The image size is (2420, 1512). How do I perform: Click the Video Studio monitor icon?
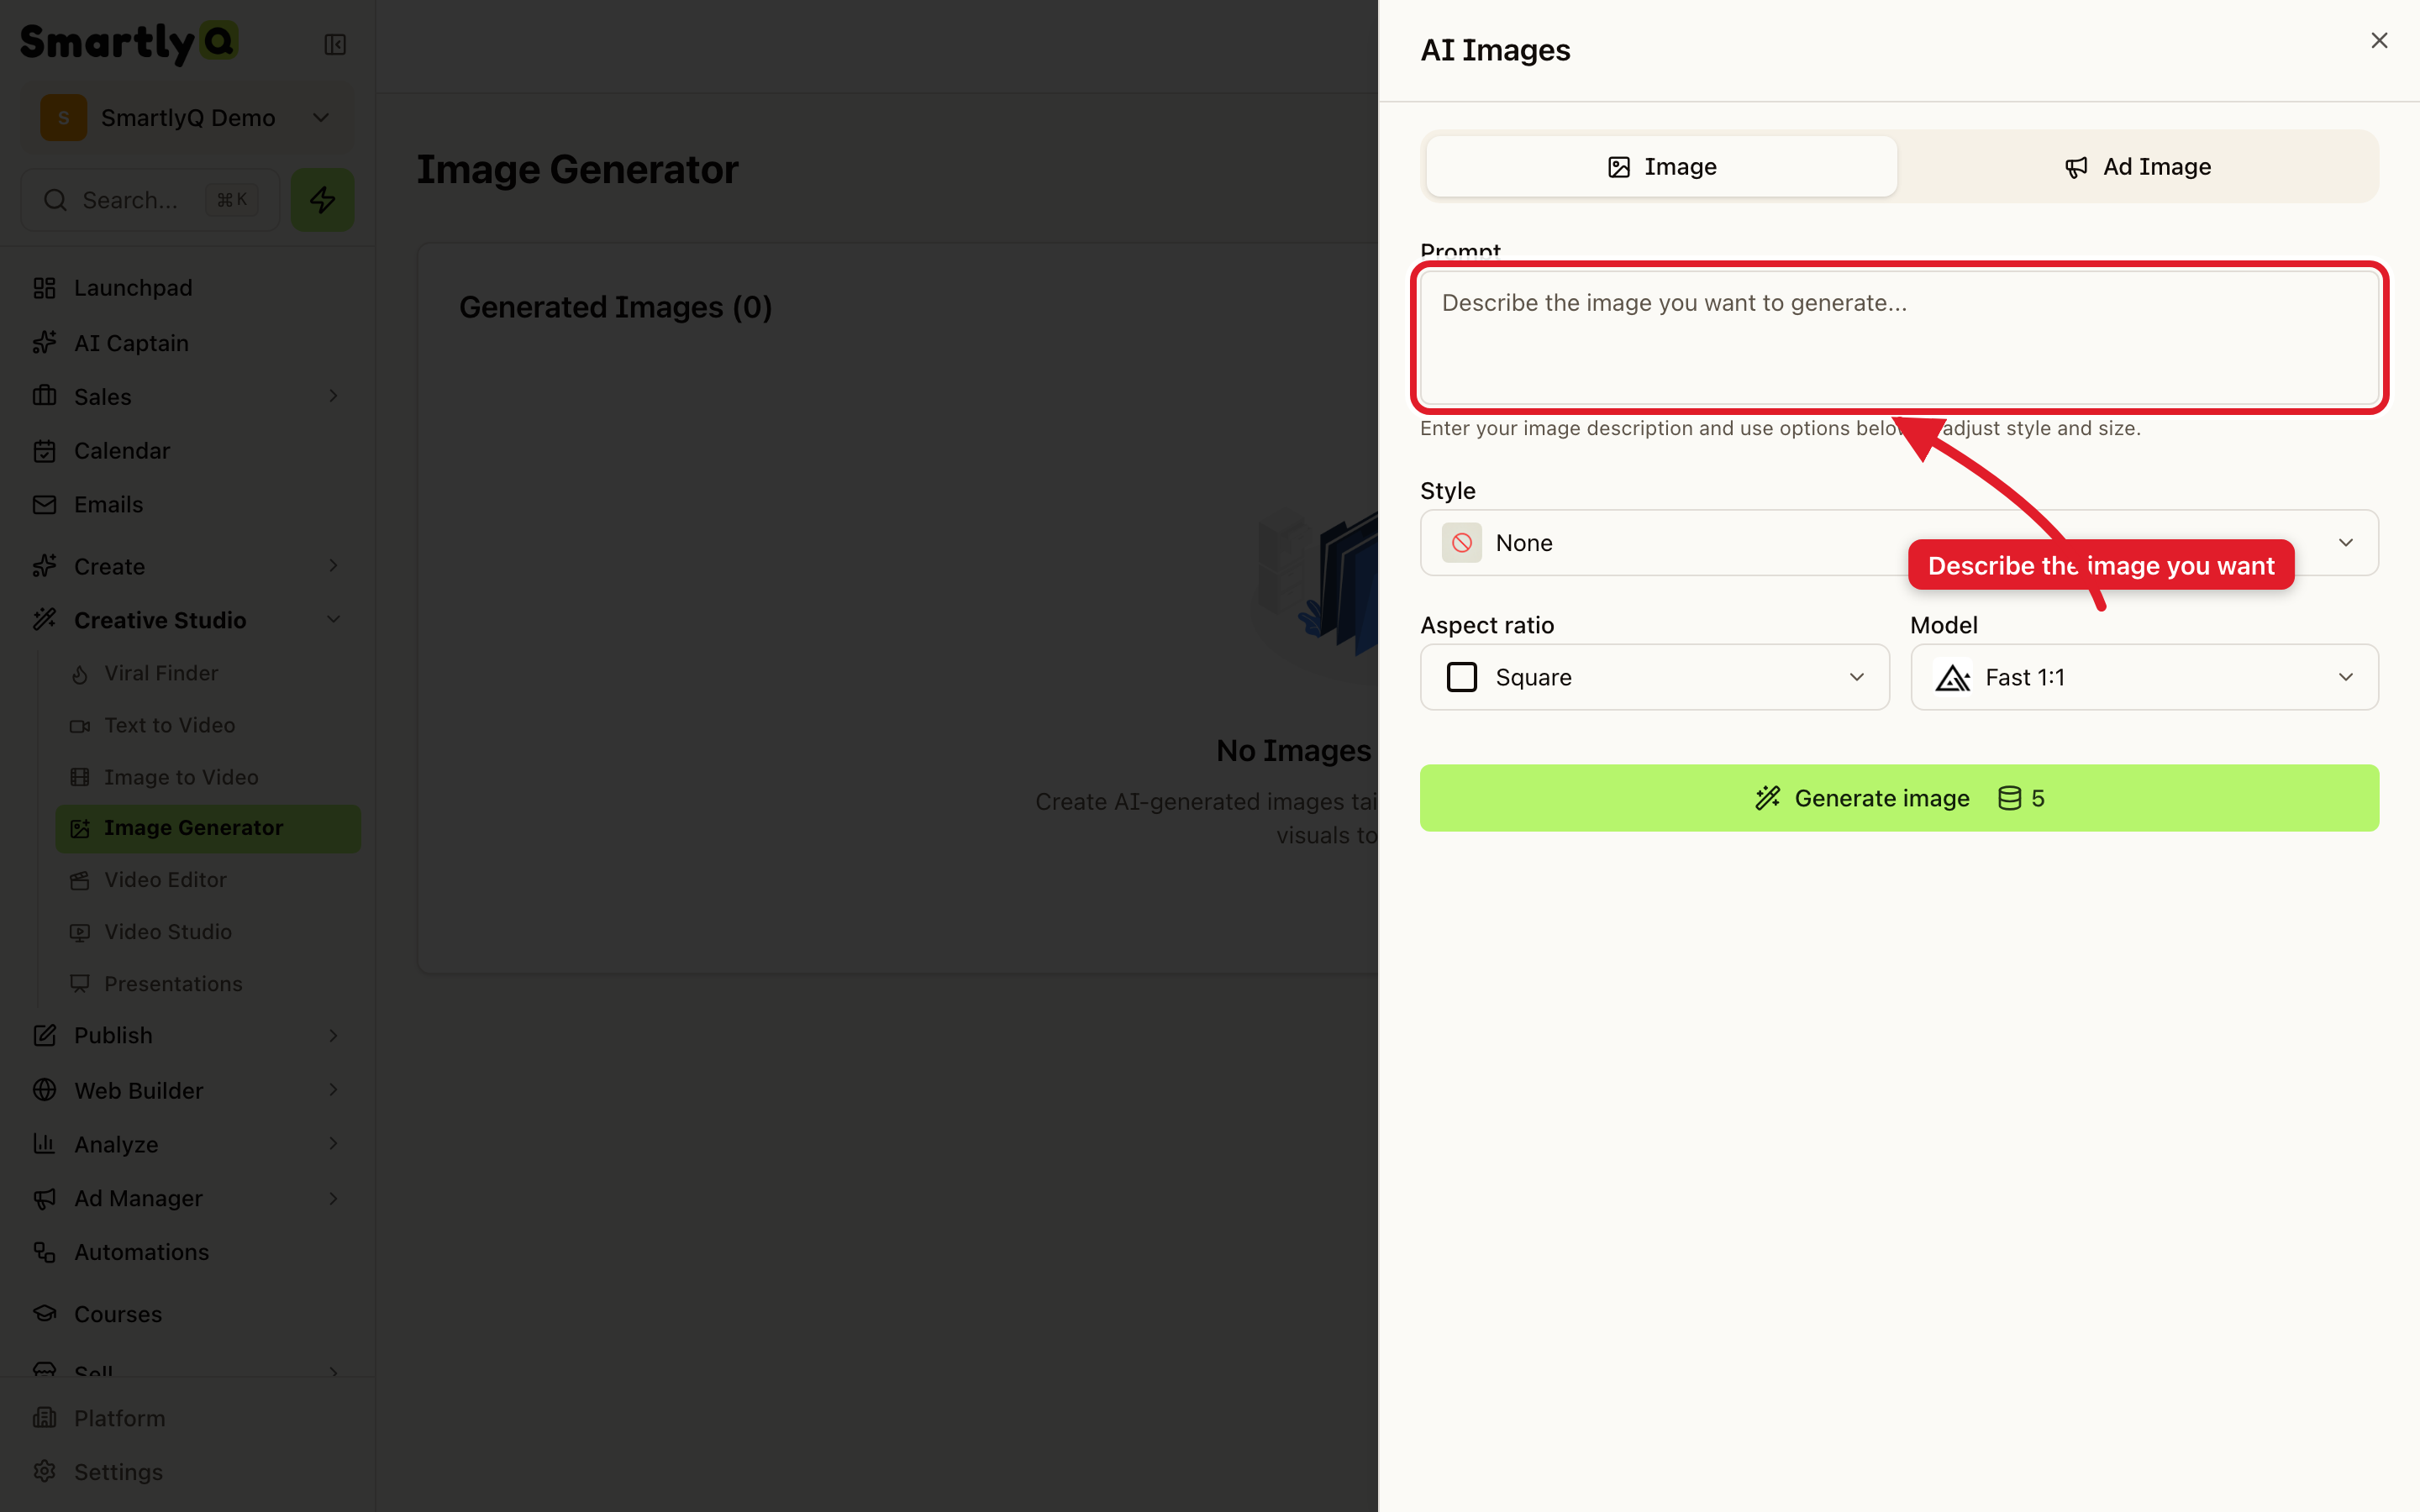80,932
